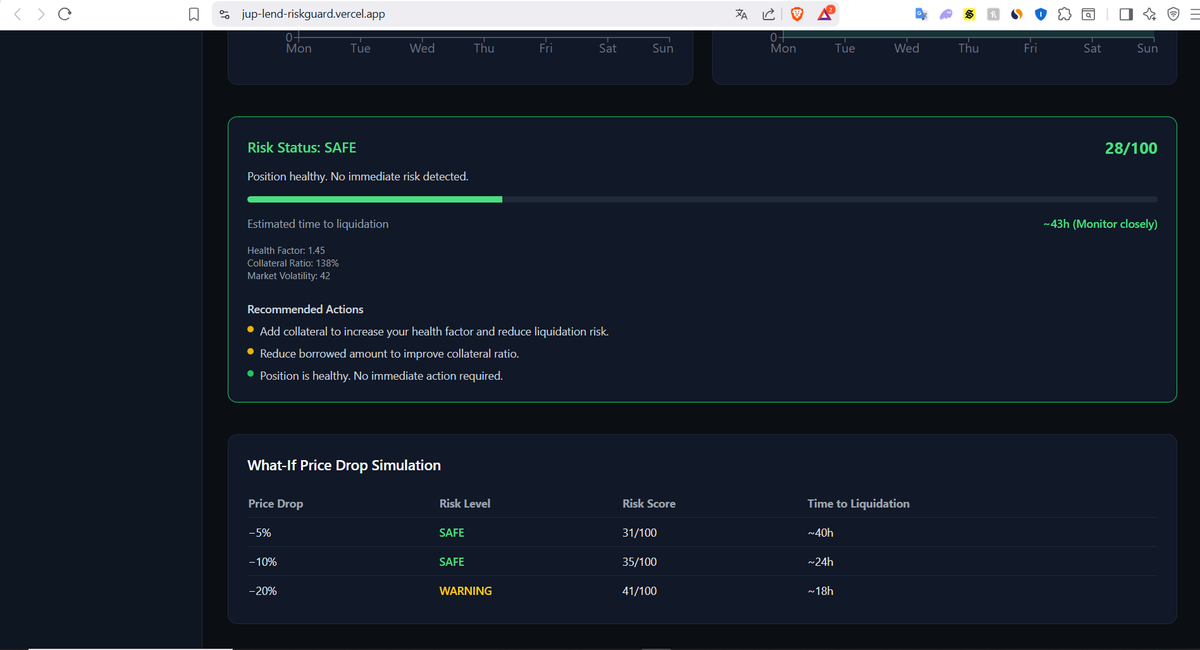Open the translate page icon
The height and width of the screenshot is (650, 1200).
coord(741,14)
